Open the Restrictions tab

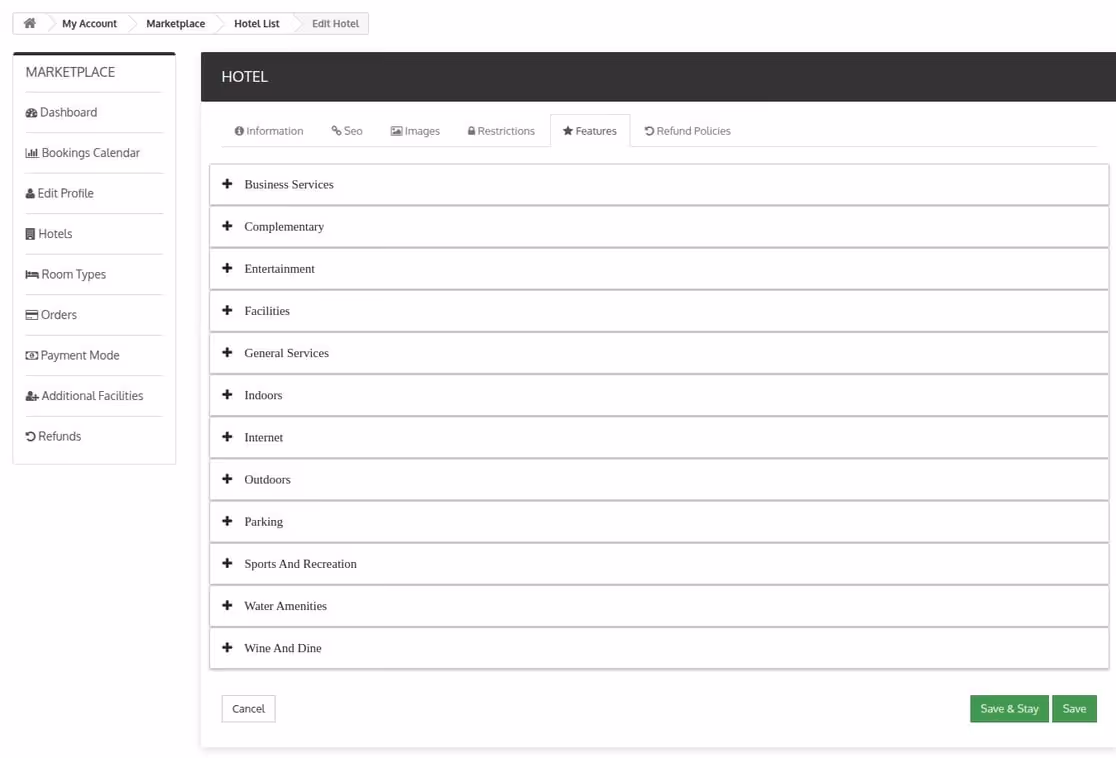click(501, 131)
